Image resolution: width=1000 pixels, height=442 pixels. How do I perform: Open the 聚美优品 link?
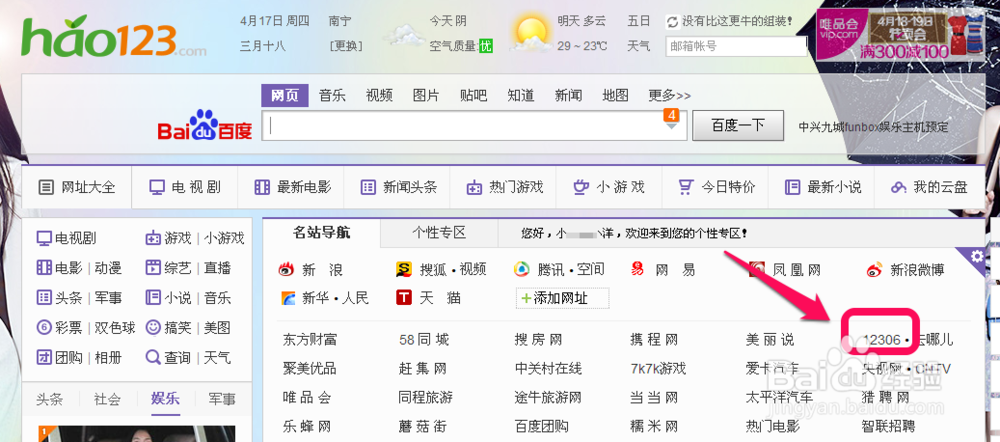(309, 369)
